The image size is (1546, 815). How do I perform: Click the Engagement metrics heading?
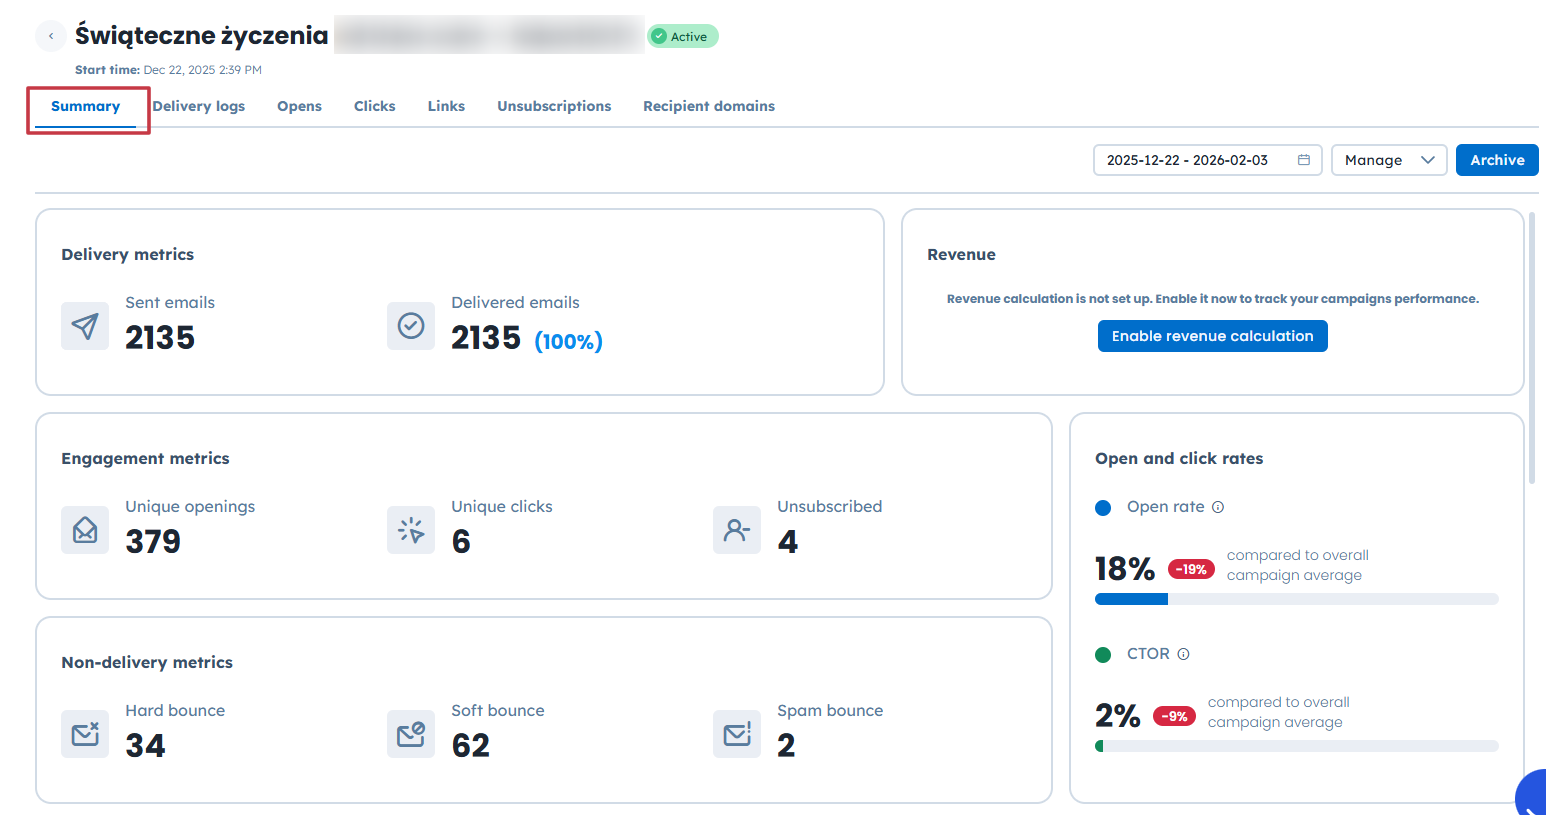click(x=145, y=458)
